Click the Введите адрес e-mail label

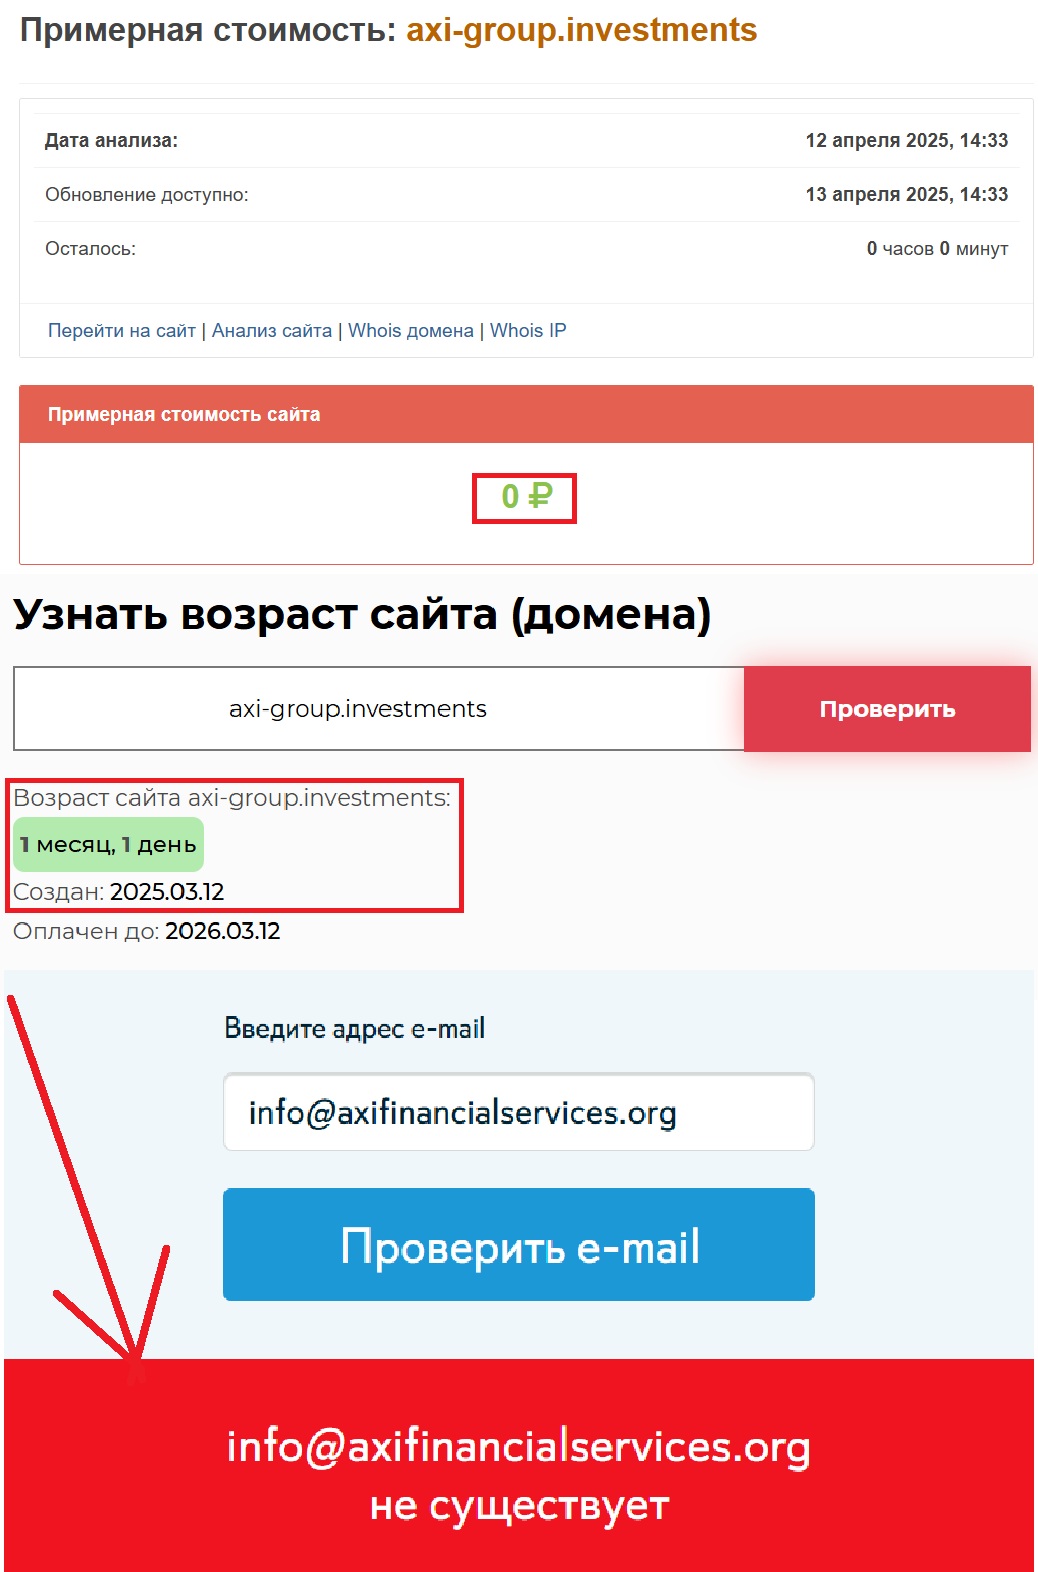[x=354, y=1028]
